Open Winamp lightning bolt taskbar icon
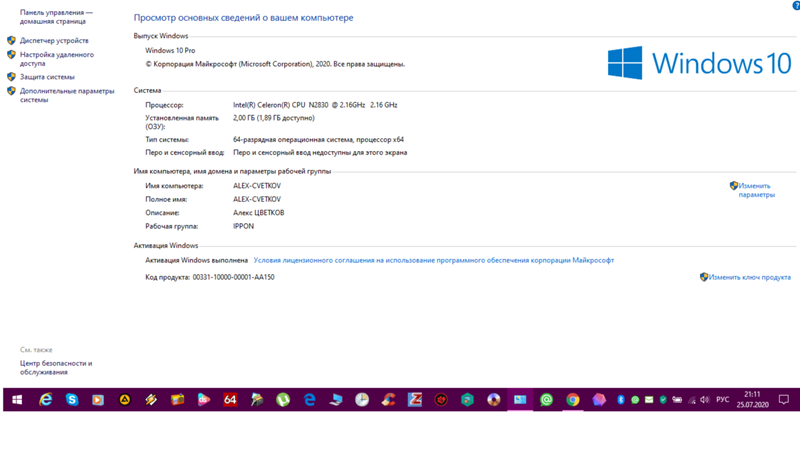 coord(151,400)
